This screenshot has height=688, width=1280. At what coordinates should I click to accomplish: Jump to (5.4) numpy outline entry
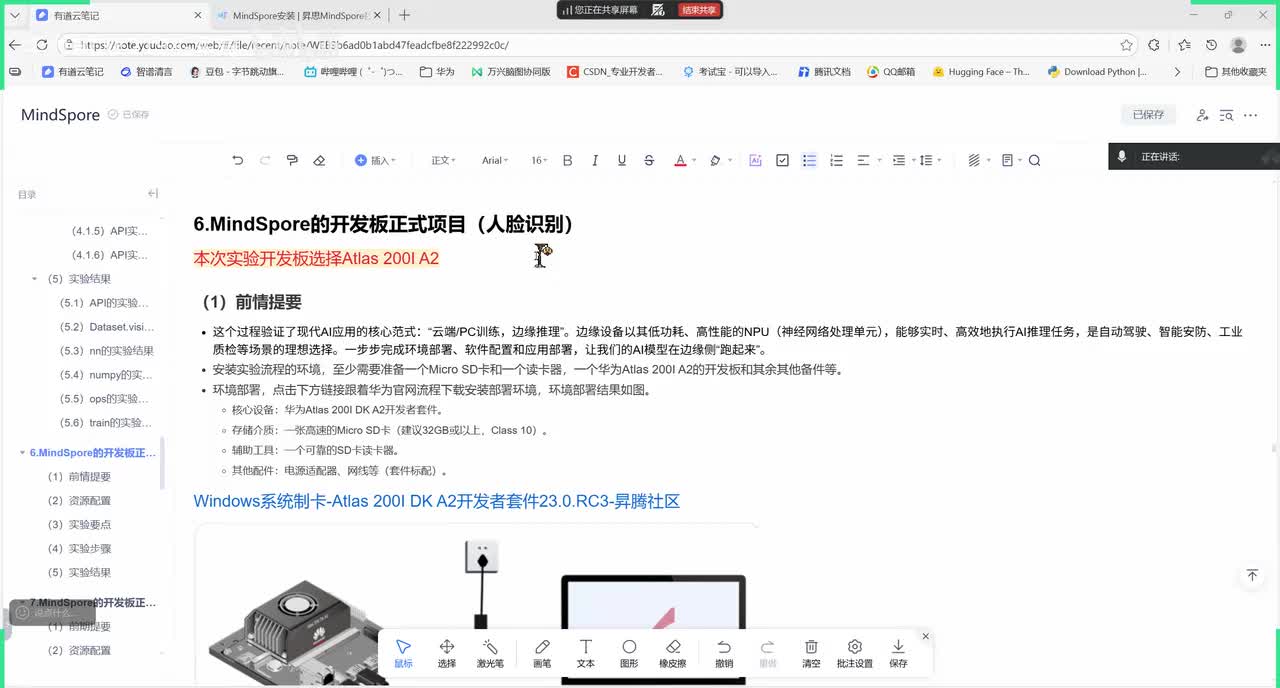[x=105, y=375]
